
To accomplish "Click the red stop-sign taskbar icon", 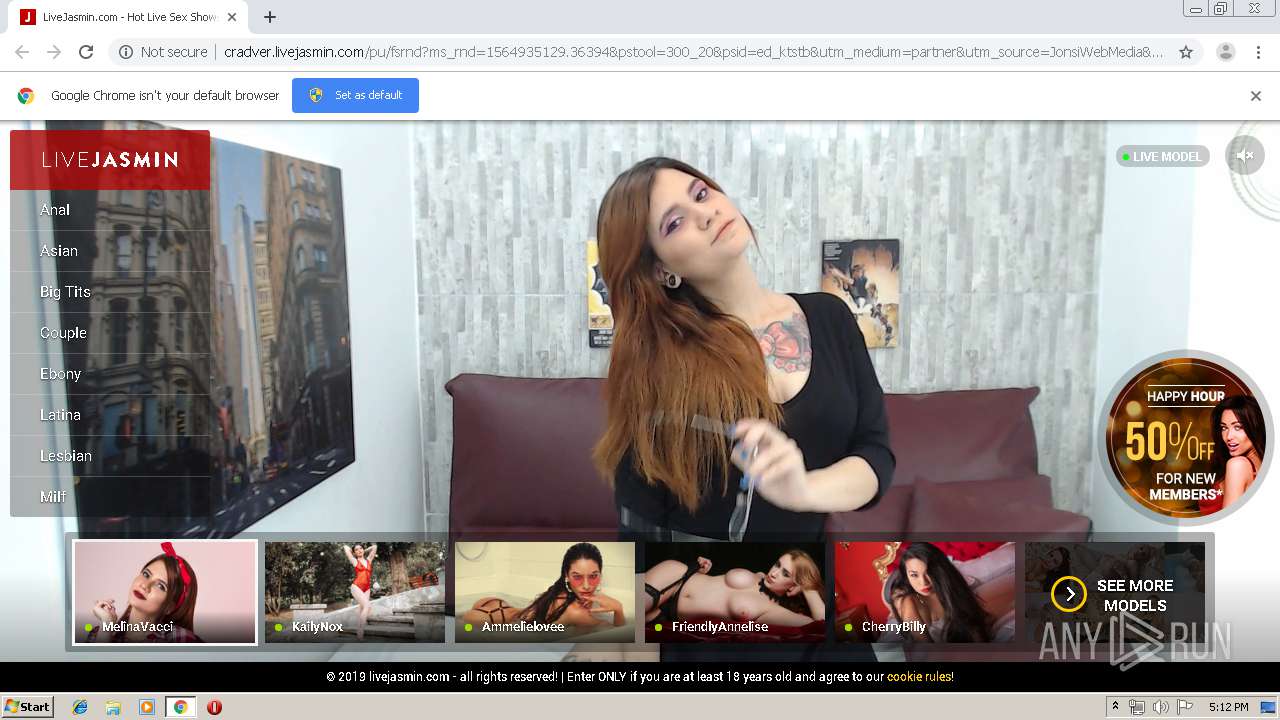I will (214, 707).
